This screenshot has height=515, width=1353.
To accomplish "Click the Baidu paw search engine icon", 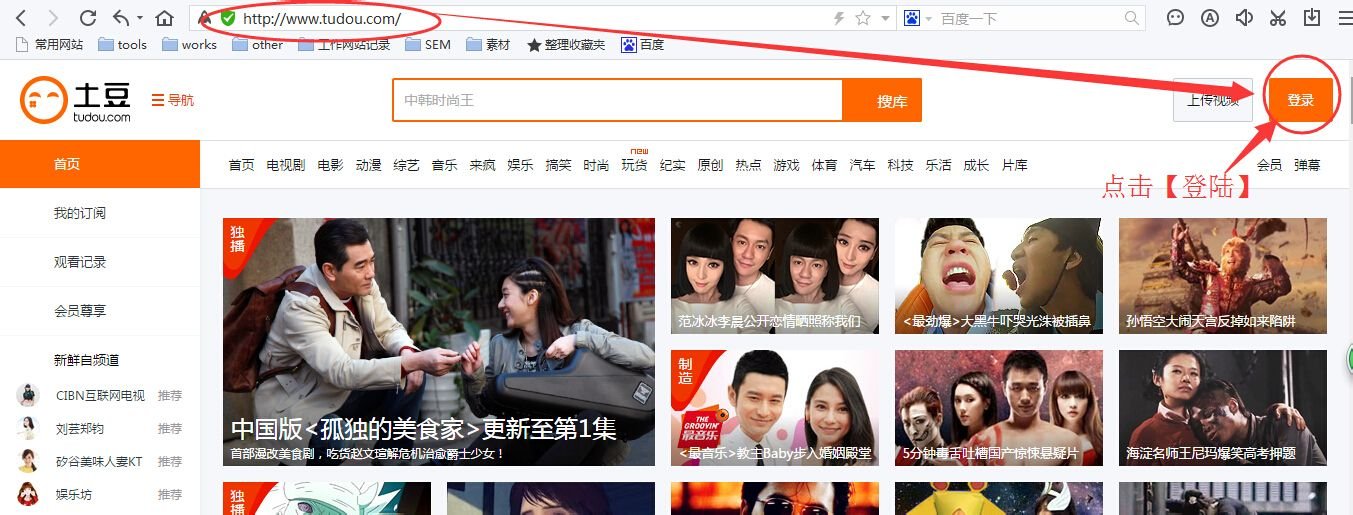I will 912,18.
